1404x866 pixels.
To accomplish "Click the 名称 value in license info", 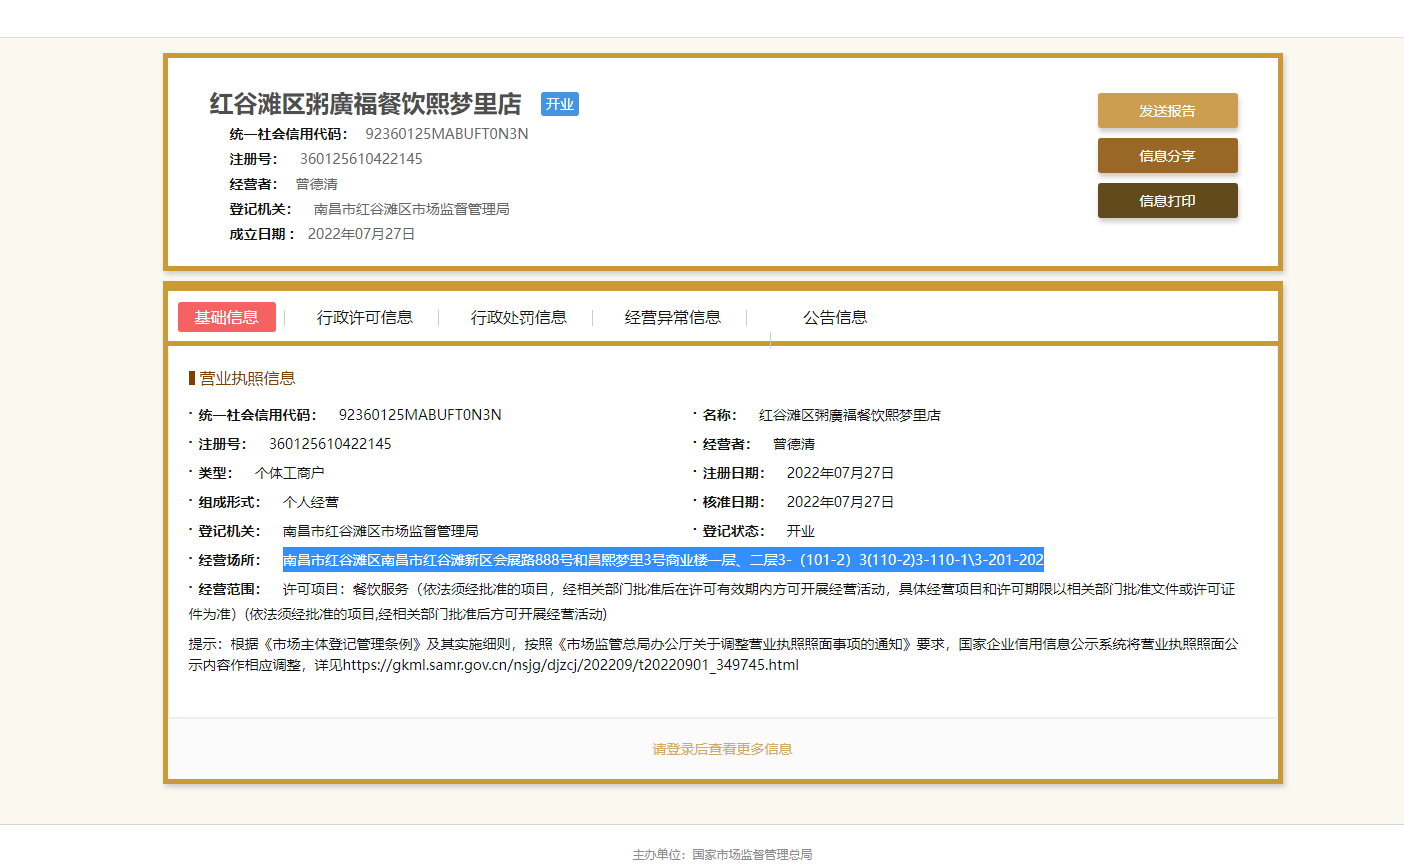I will (x=850, y=415).
